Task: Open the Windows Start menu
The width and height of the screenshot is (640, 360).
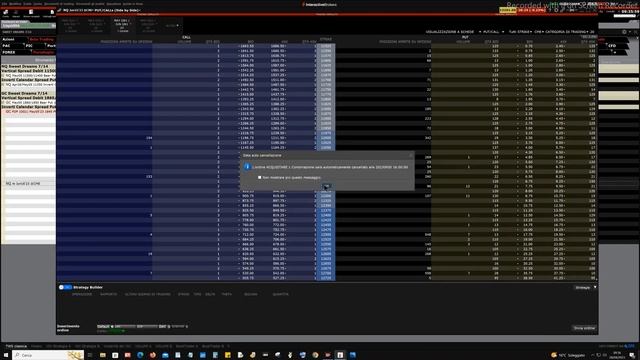Action: [6, 355]
